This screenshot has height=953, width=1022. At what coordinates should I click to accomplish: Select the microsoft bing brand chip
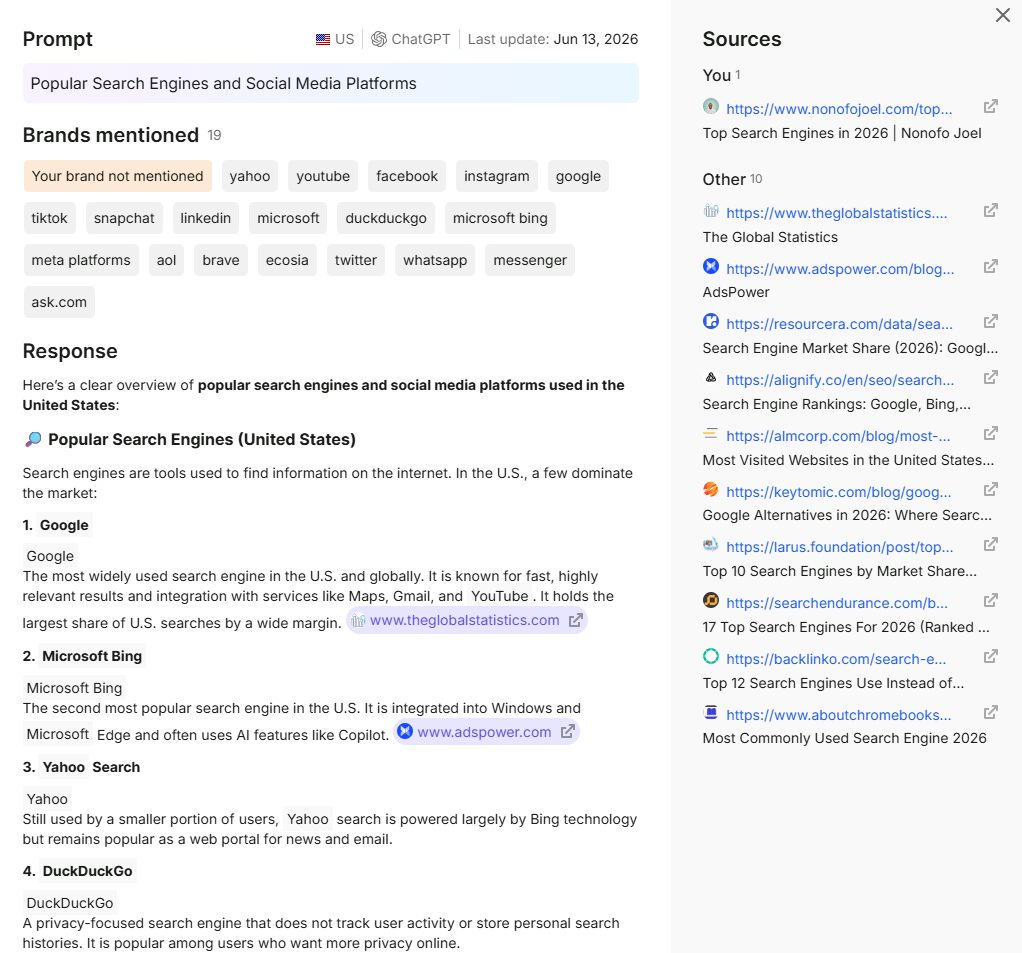(x=500, y=218)
